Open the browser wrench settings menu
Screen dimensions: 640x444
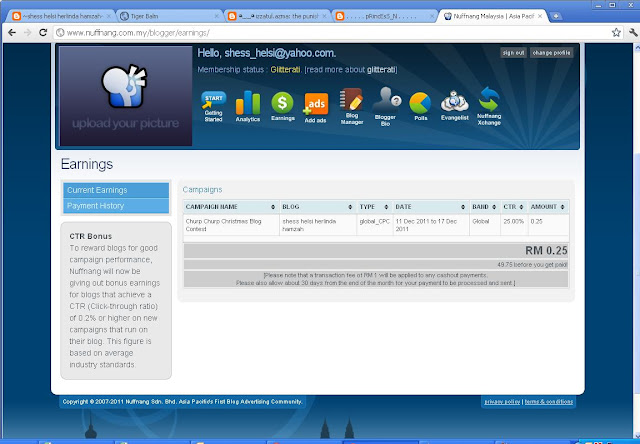click(x=633, y=33)
